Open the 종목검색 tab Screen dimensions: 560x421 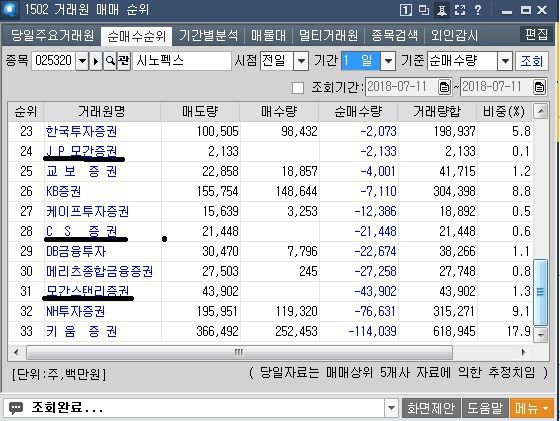(394, 35)
